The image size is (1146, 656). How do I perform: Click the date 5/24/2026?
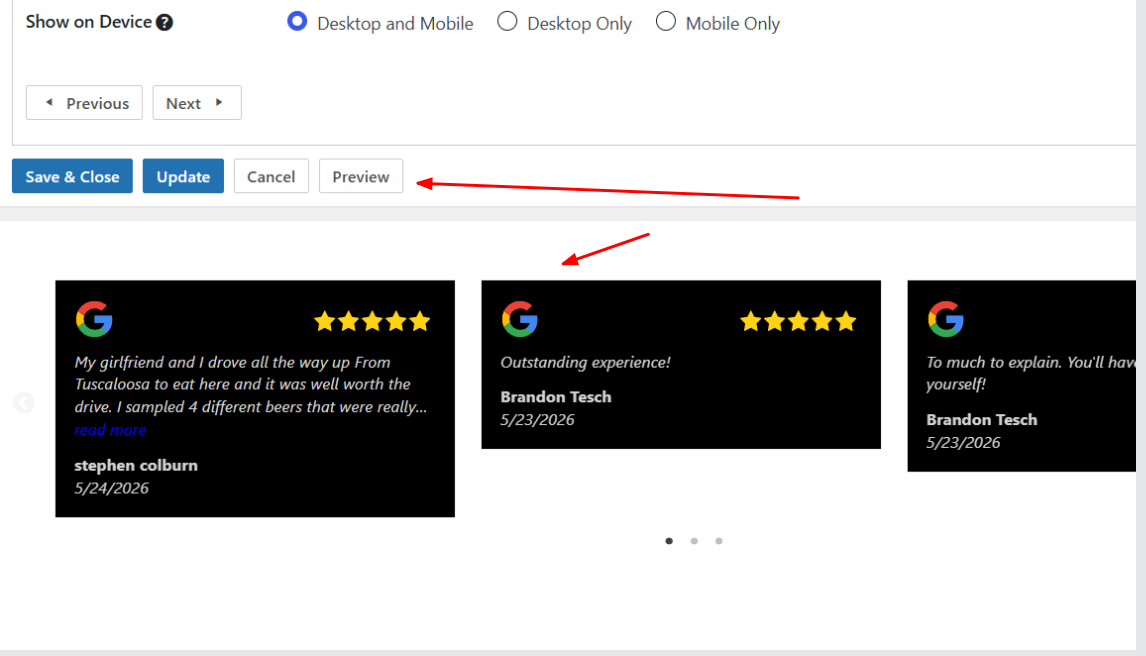112,488
